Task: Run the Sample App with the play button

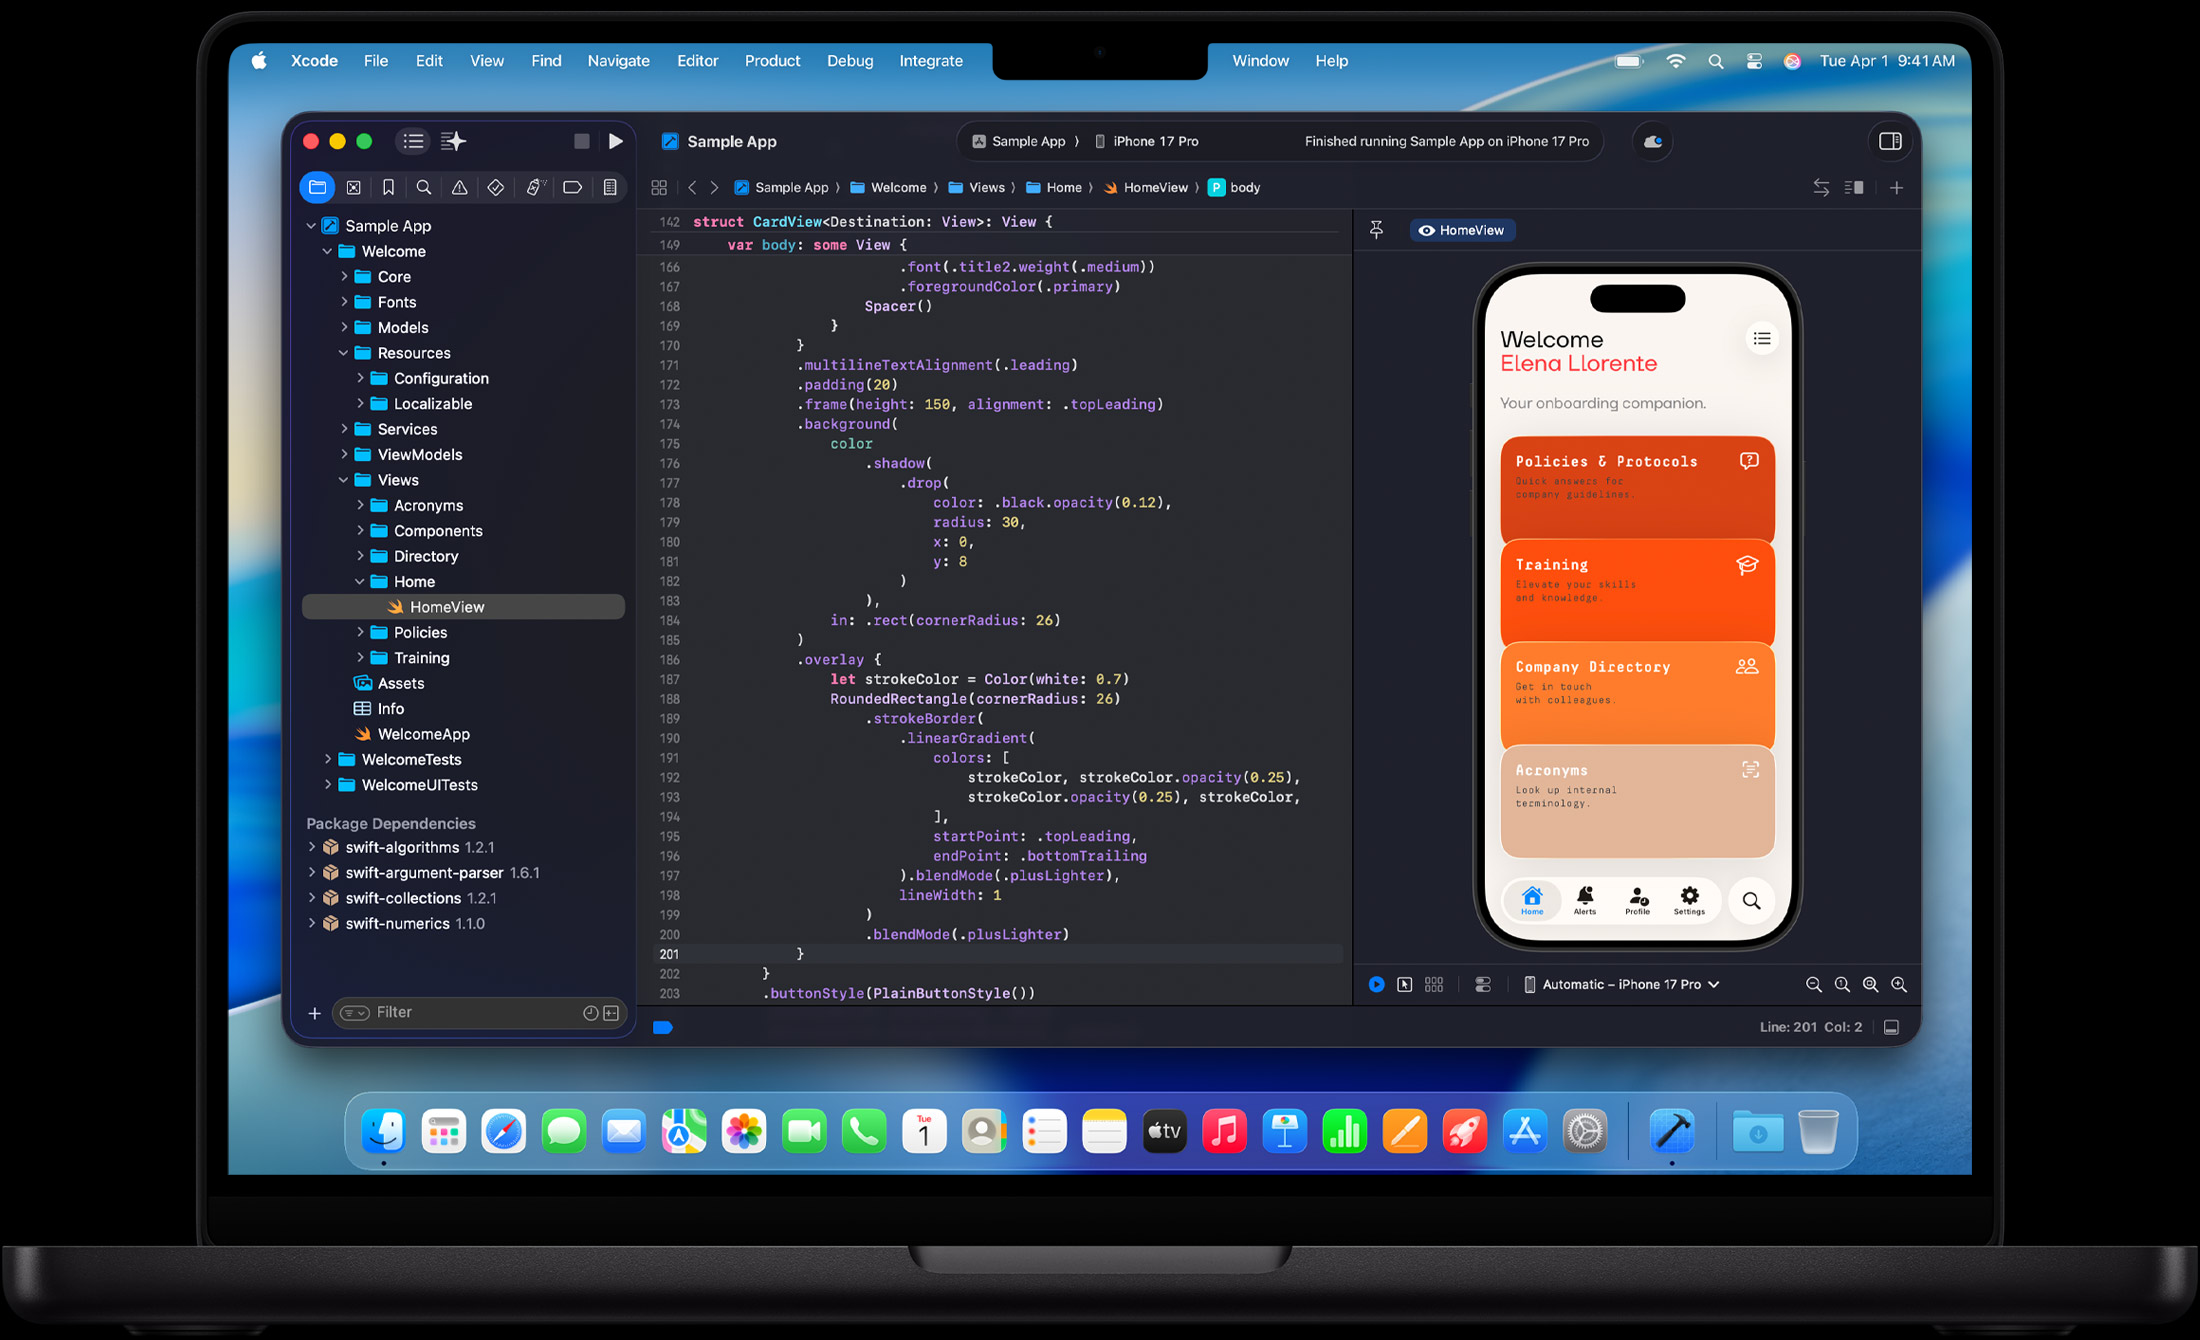Action: [x=616, y=141]
